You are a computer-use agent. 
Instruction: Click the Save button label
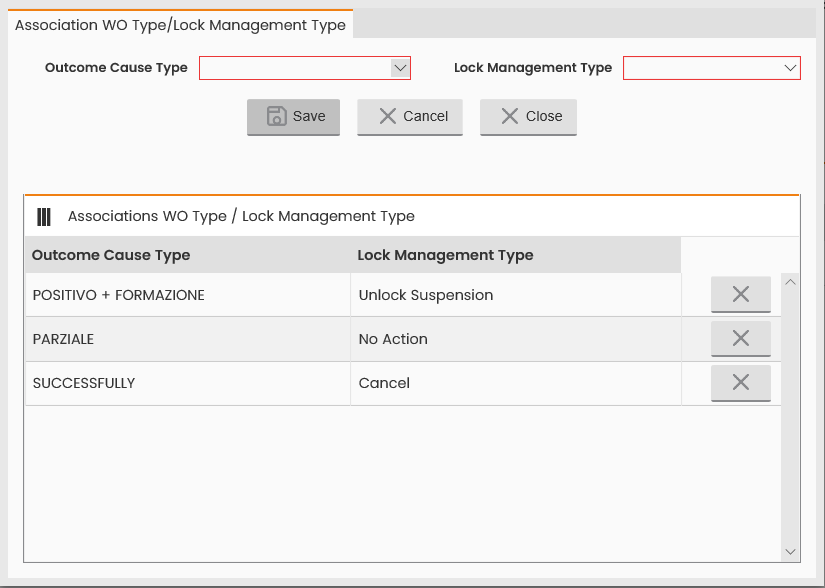coord(309,116)
